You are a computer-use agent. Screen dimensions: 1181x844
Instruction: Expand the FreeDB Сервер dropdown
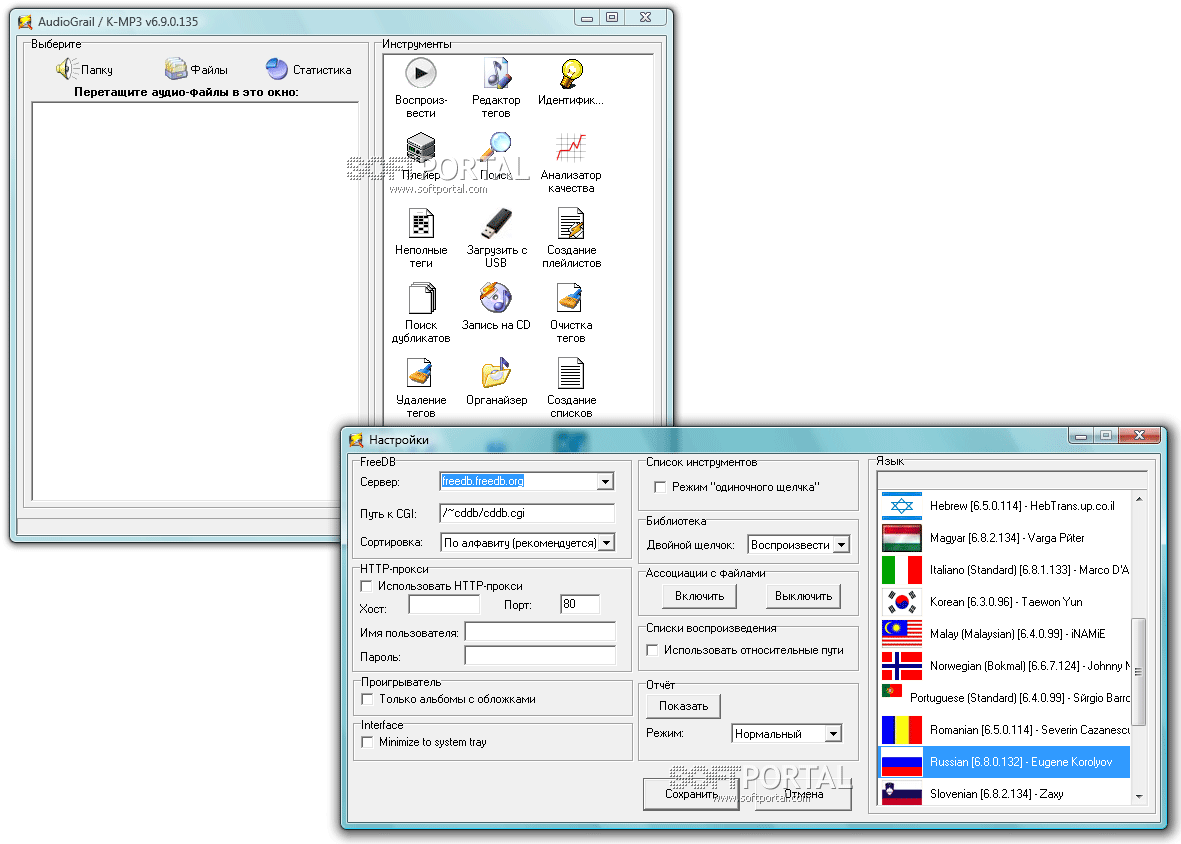point(606,481)
